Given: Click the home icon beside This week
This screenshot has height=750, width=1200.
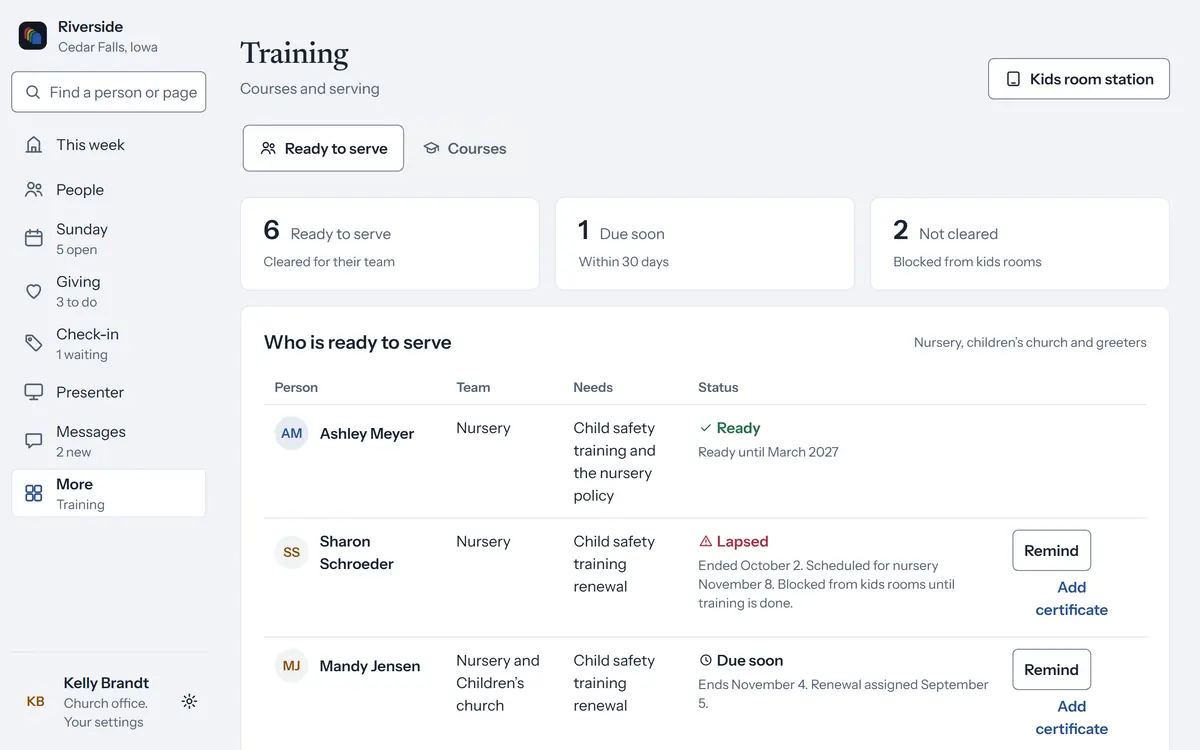Looking at the screenshot, I should coord(34,145).
